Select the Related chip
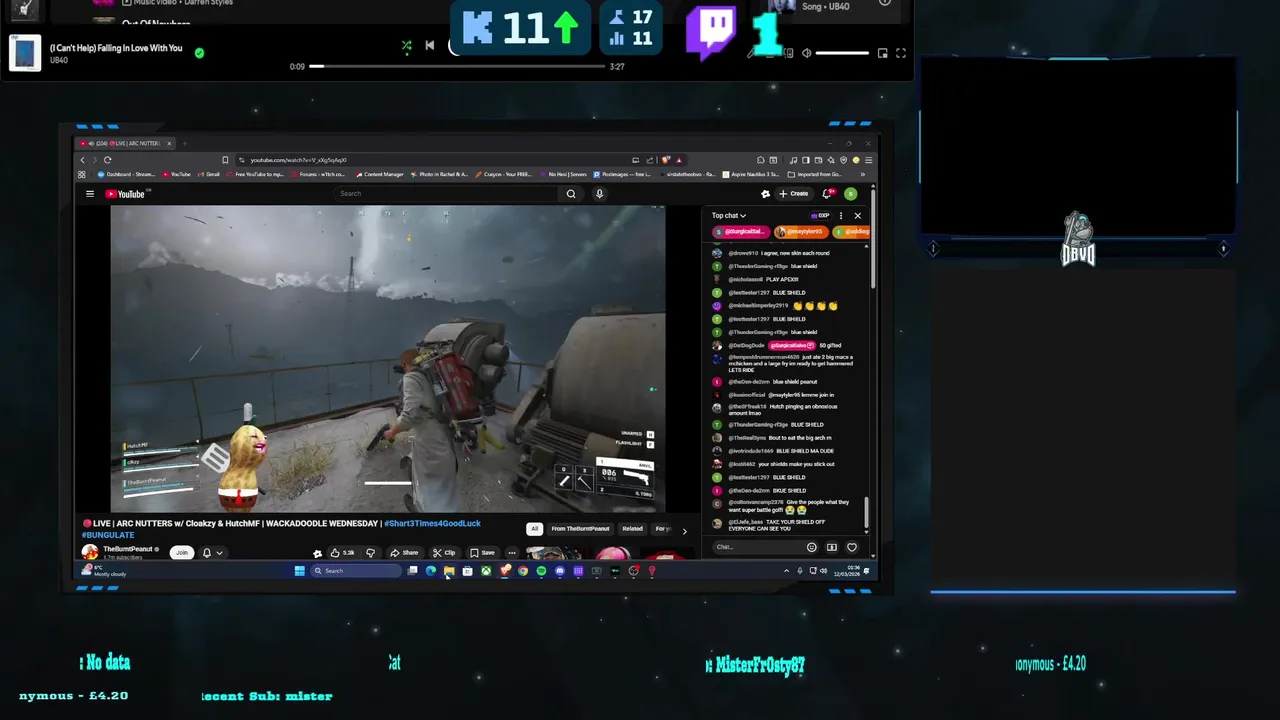 coord(632,529)
